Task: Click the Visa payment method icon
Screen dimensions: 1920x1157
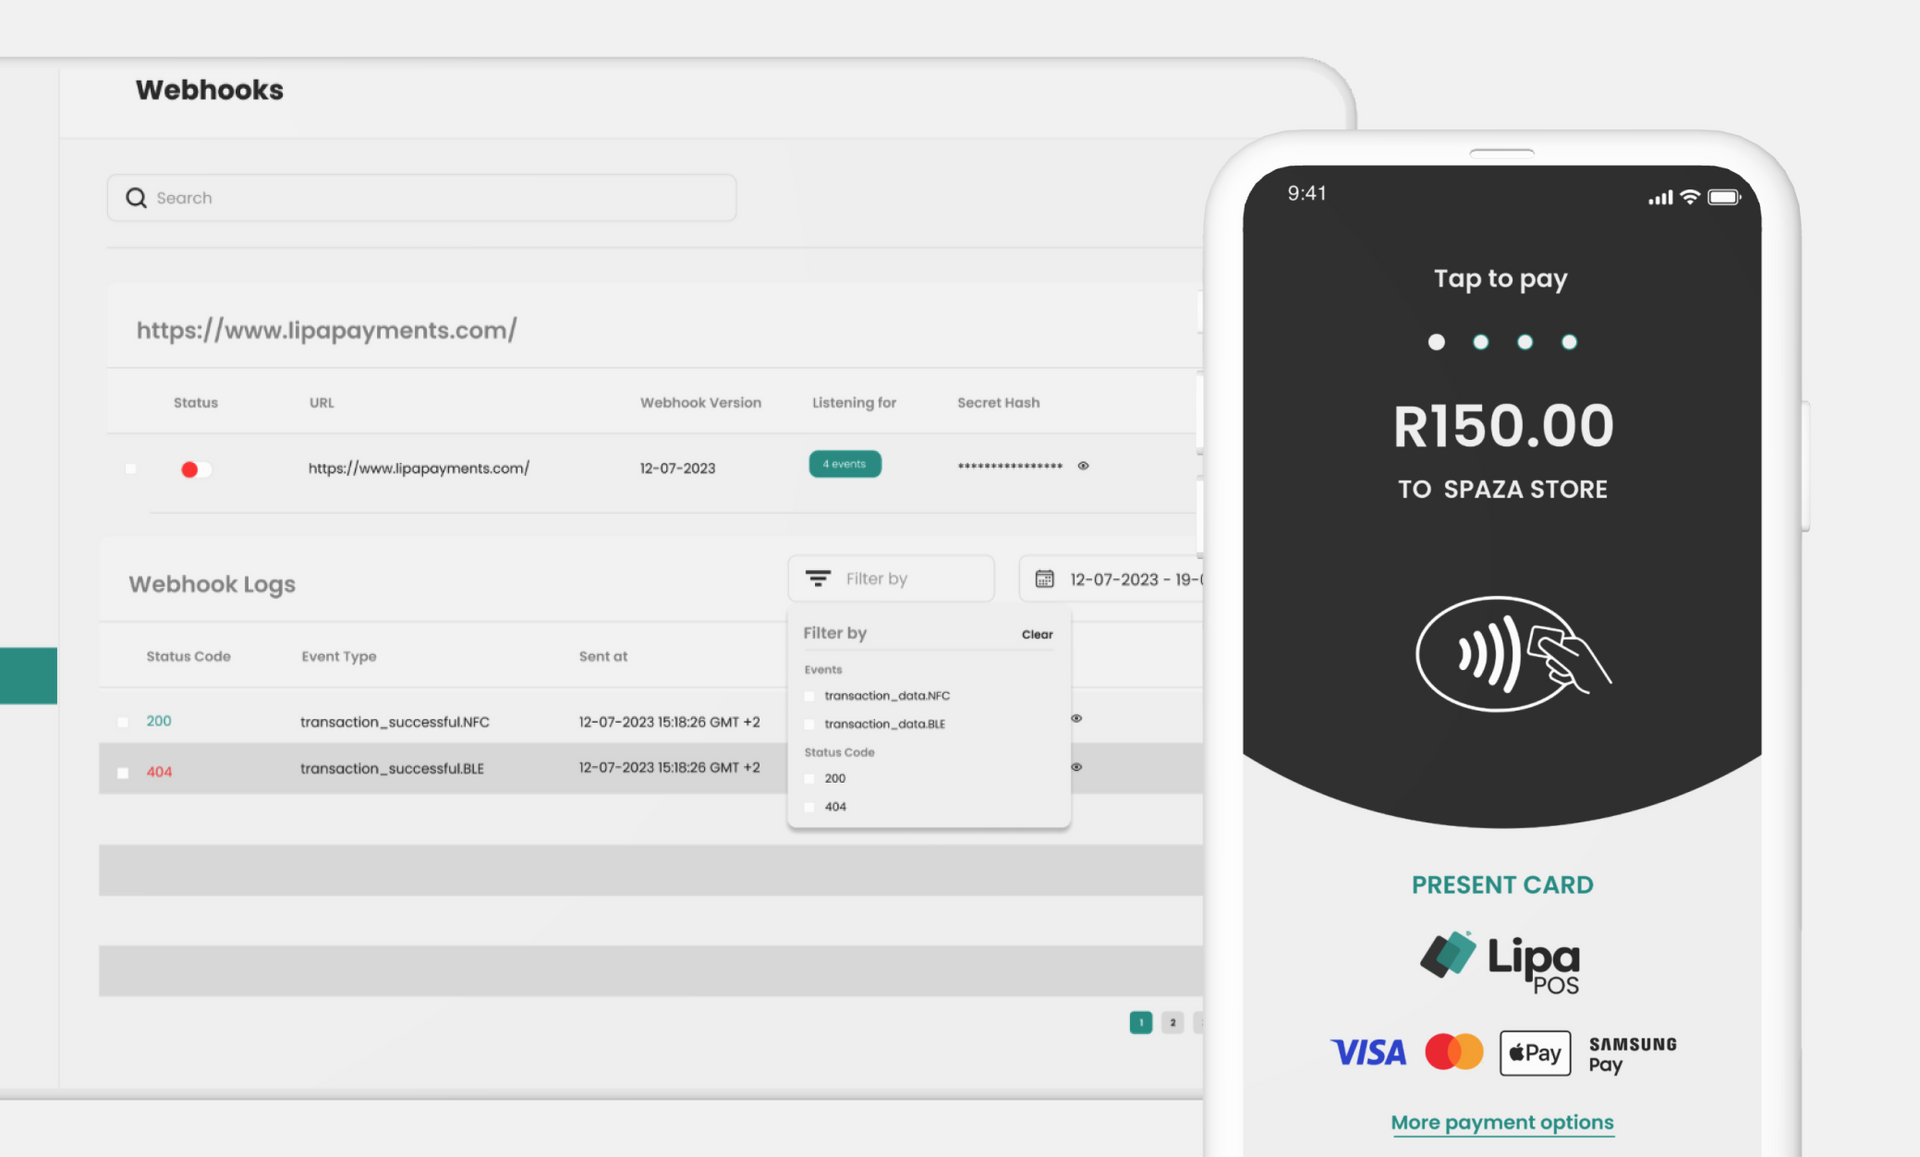Action: (1369, 1051)
